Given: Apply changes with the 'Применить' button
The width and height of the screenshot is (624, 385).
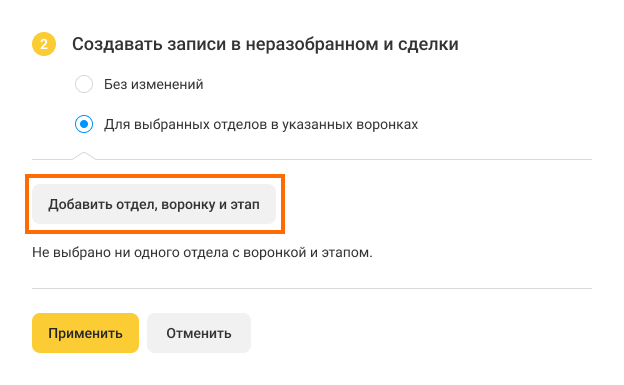Looking at the screenshot, I should tap(86, 333).
